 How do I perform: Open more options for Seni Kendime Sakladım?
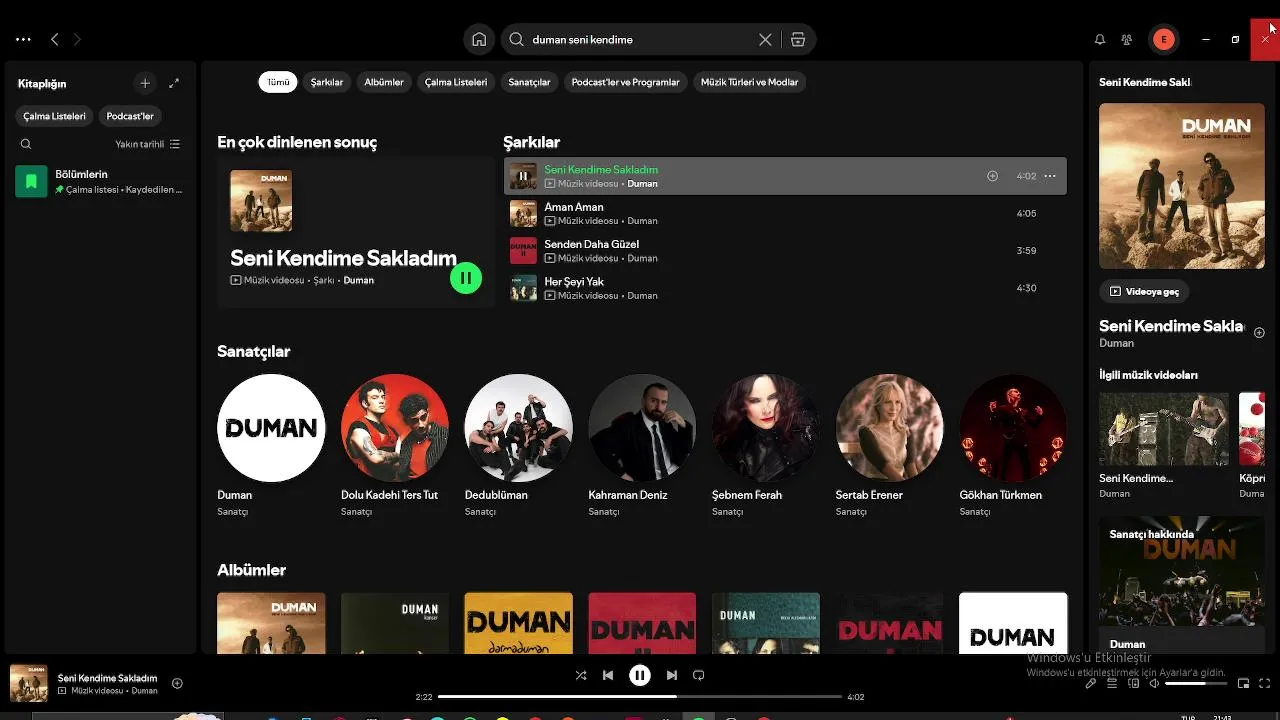tap(1050, 176)
